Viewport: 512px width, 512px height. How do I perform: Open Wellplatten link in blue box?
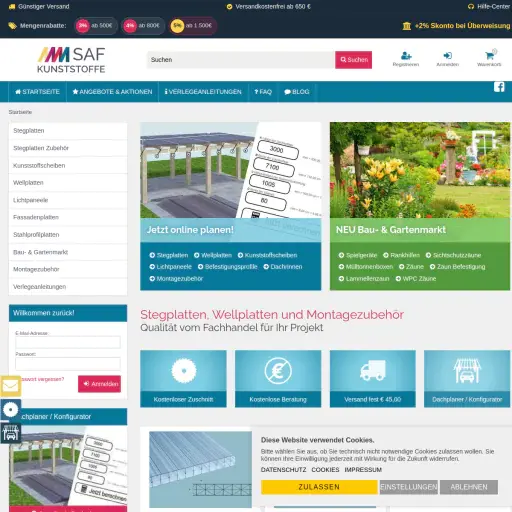pyautogui.click(x=213, y=255)
